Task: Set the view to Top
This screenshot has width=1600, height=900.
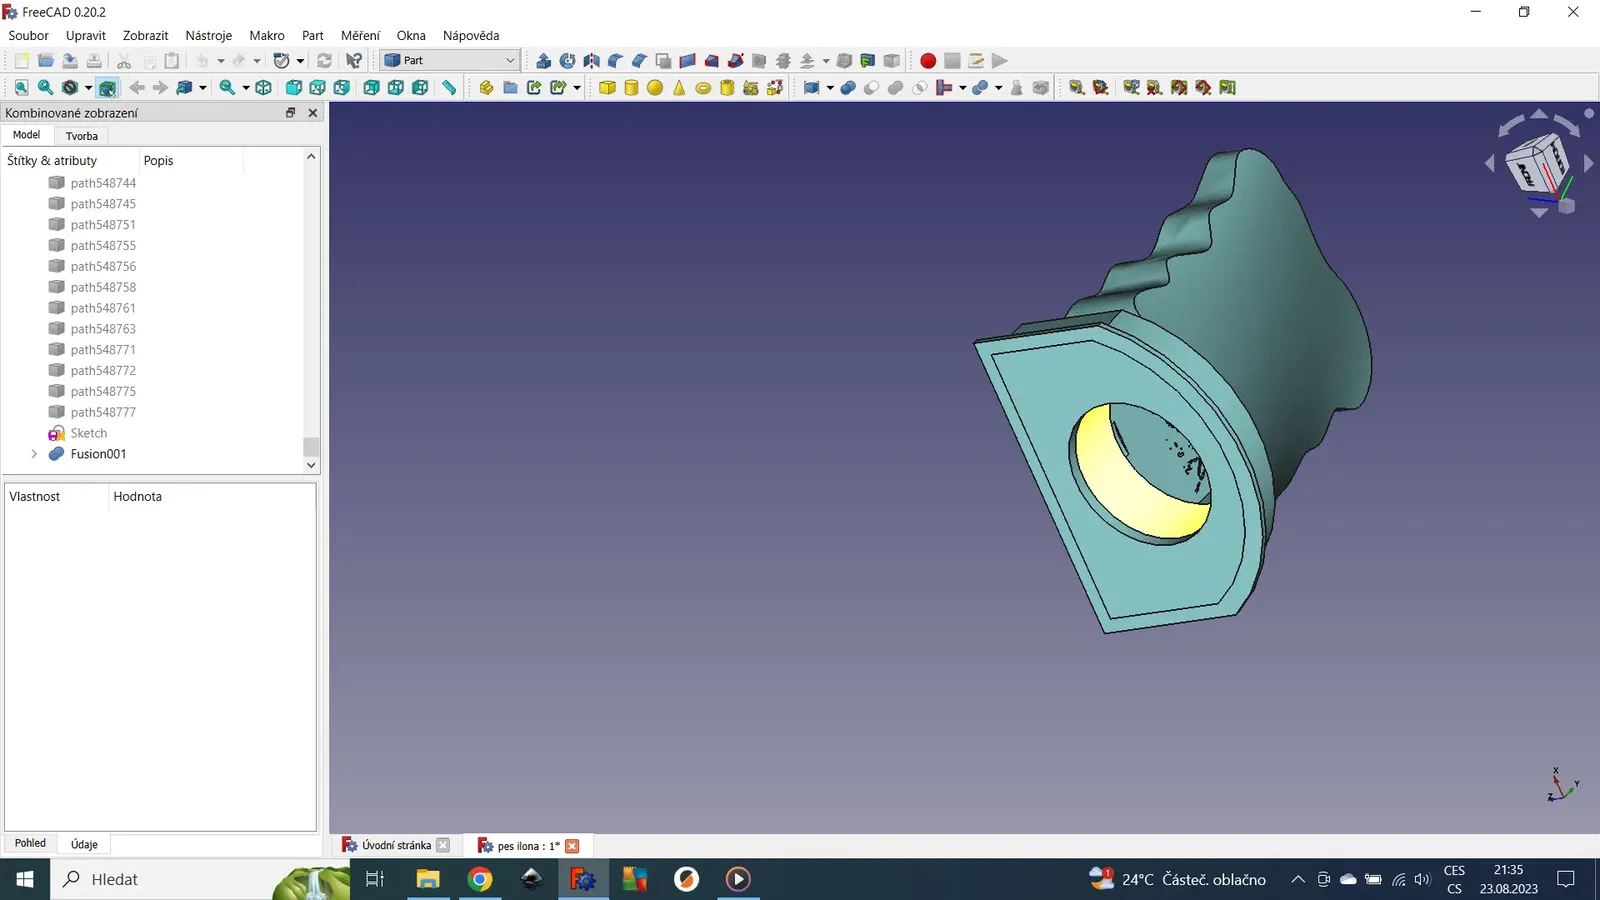Action: pyautogui.click(x=318, y=88)
